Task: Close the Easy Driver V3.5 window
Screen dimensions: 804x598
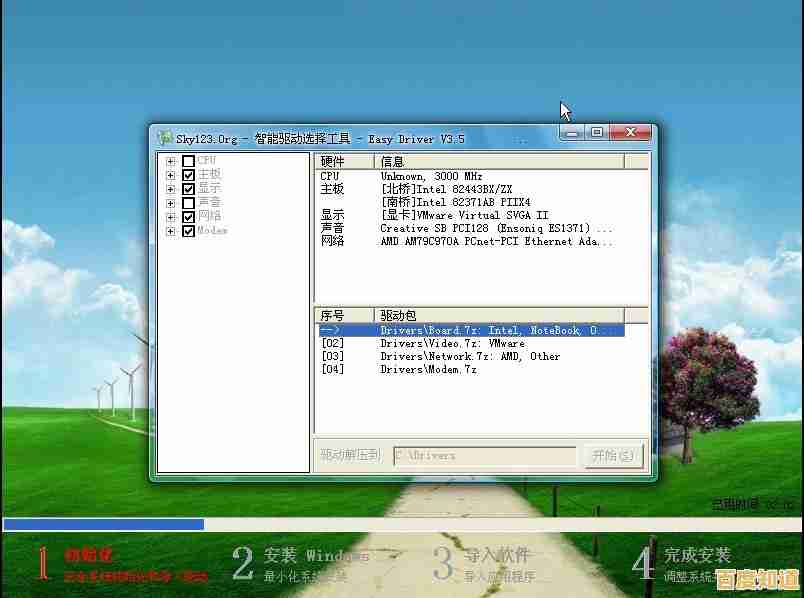Action: click(x=631, y=132)
